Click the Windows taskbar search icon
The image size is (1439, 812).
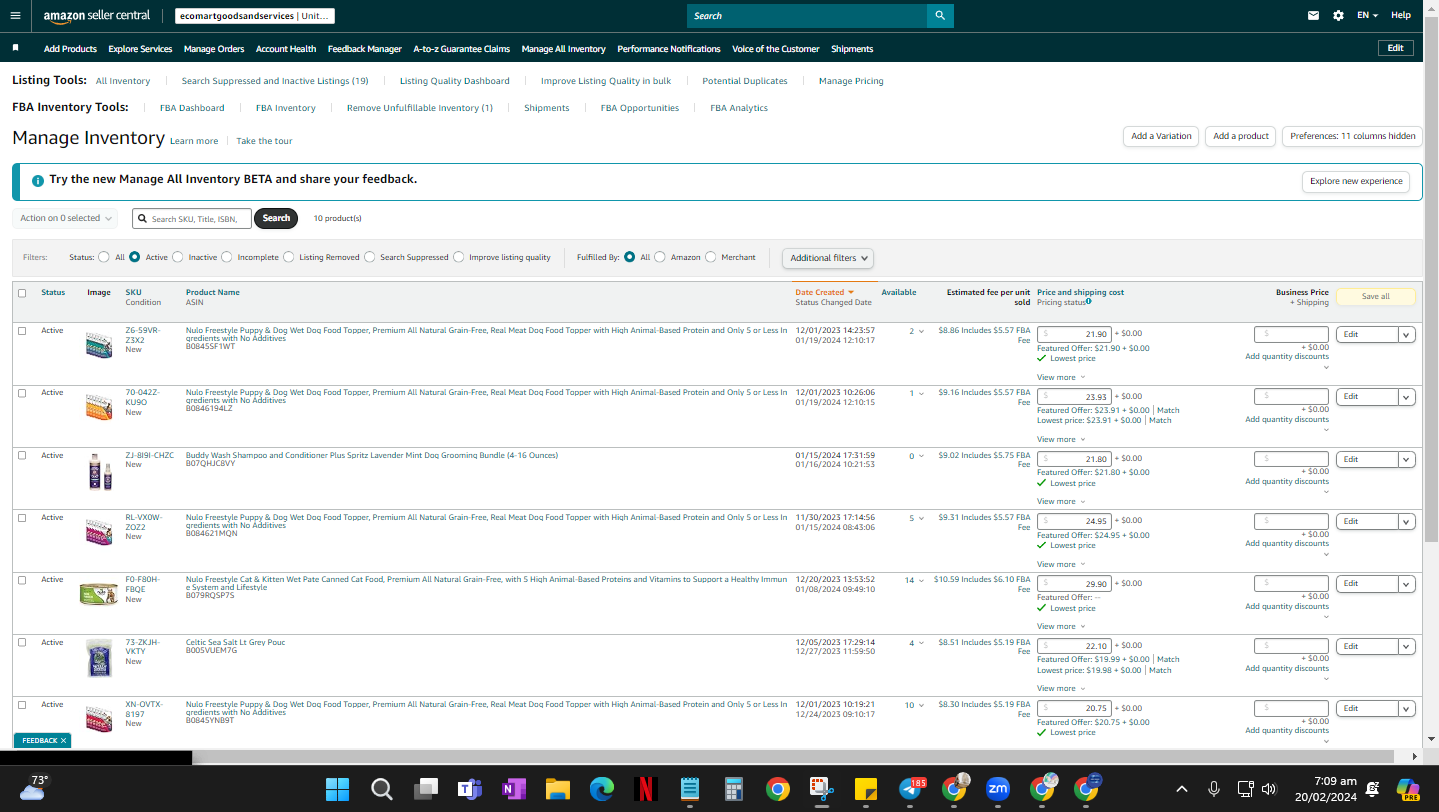click(381, 789)
